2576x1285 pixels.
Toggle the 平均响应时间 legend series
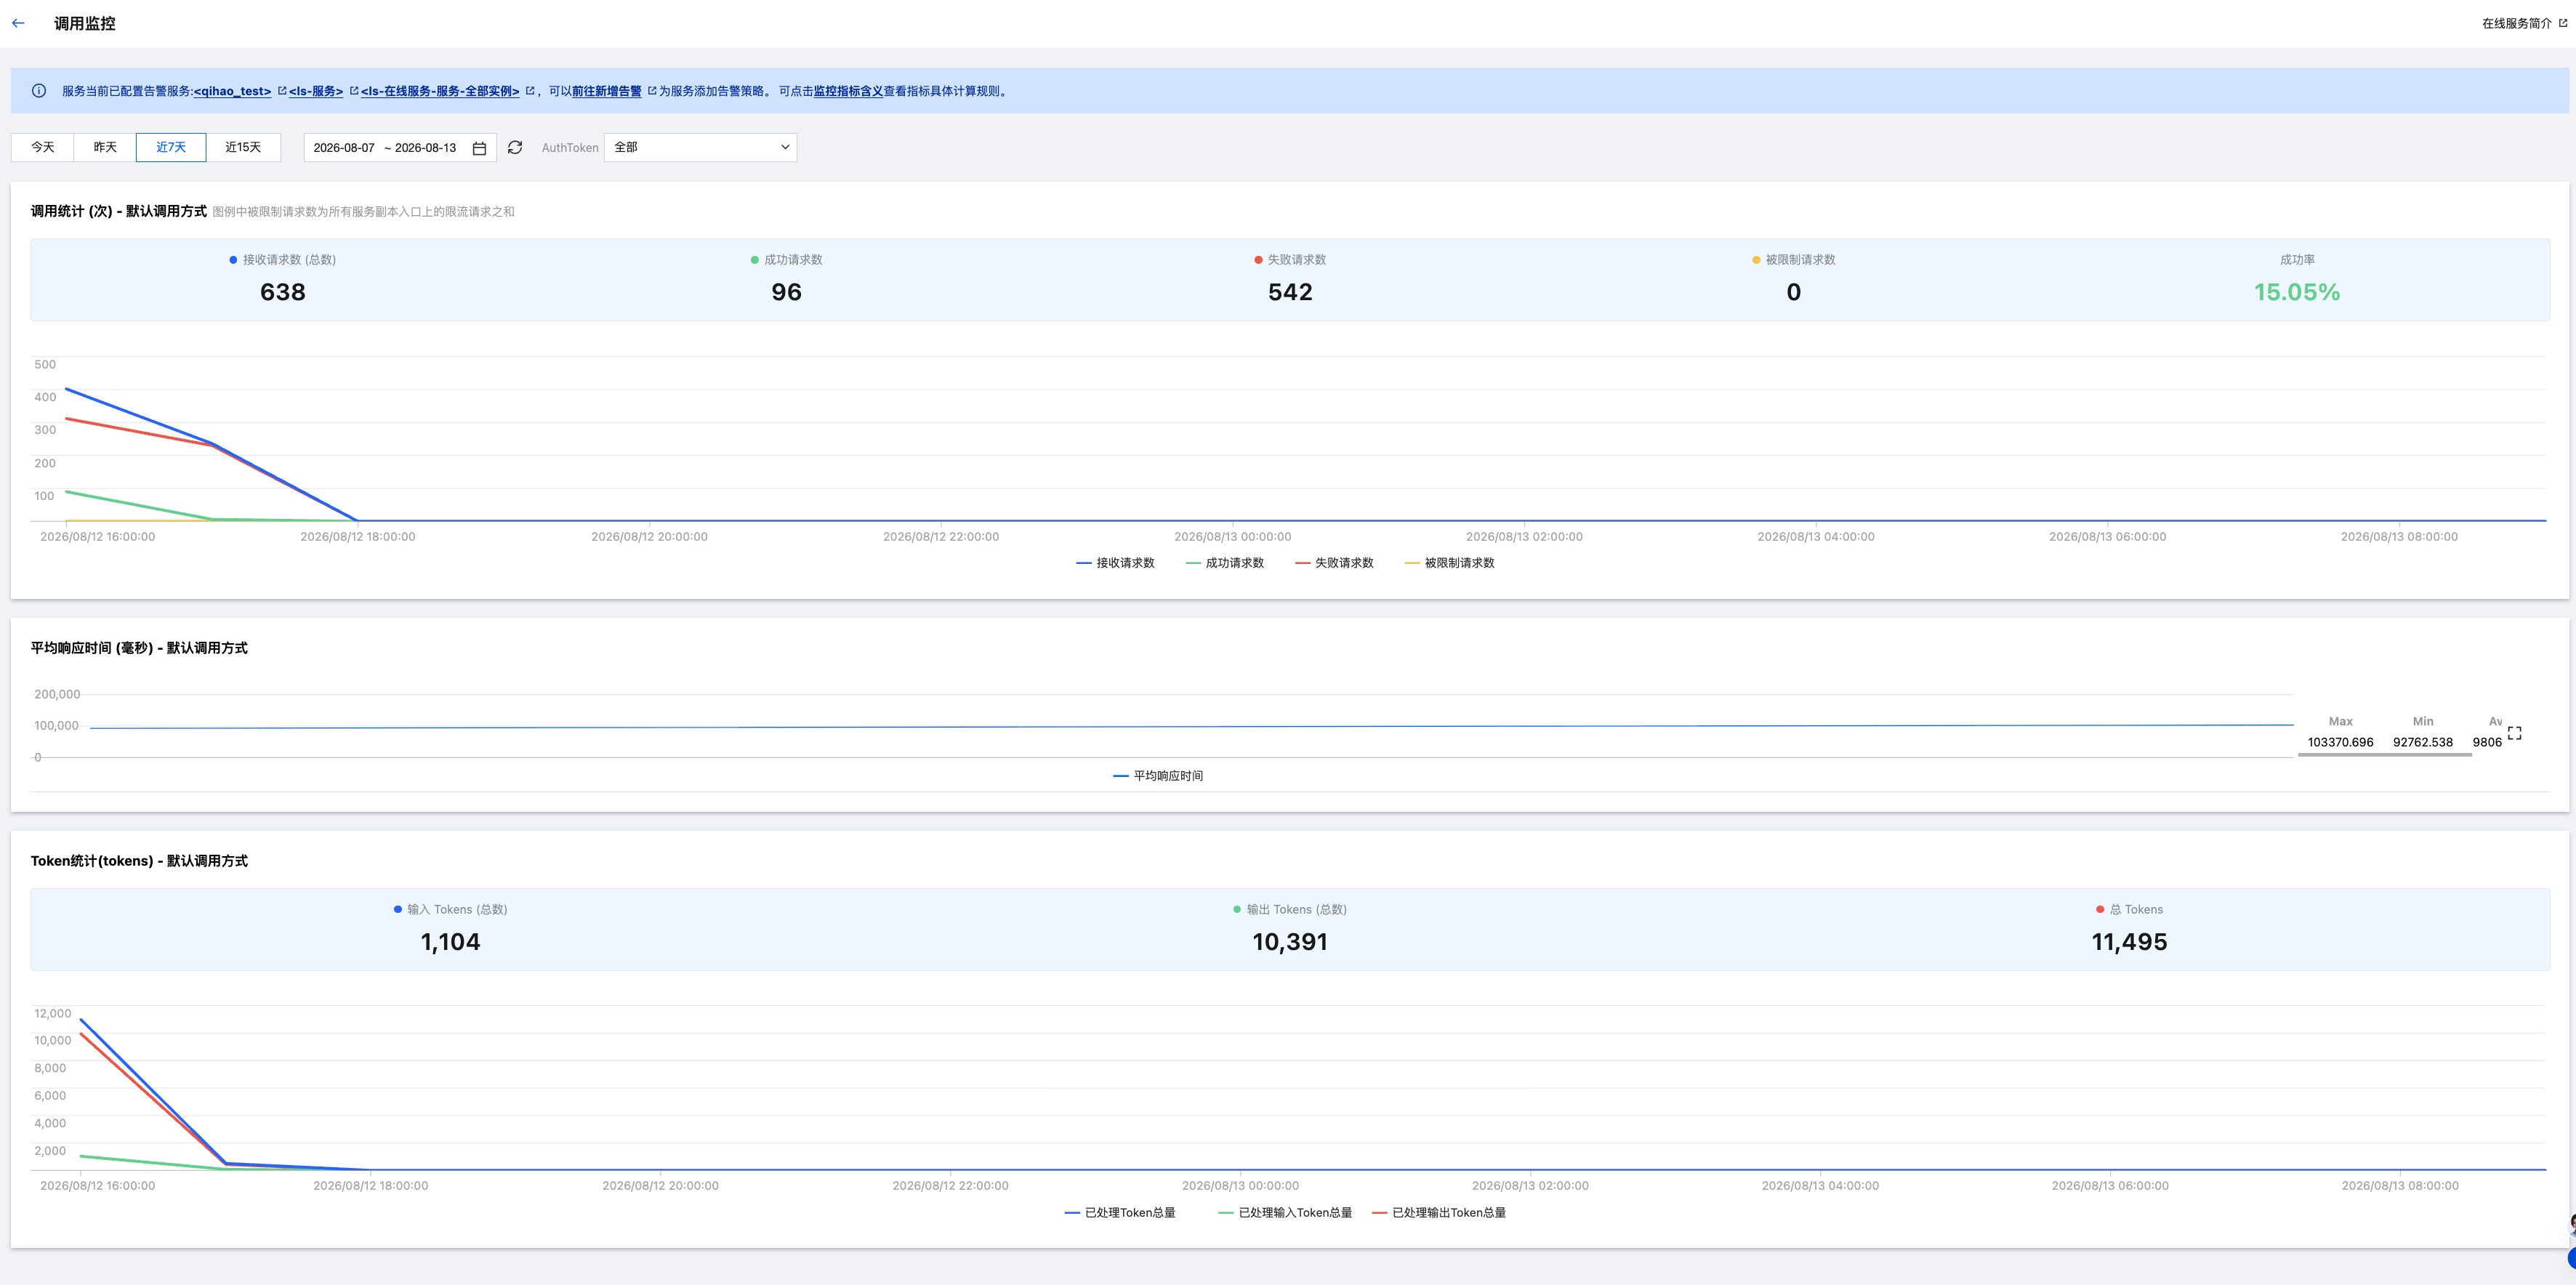(x=1158, y=776)
